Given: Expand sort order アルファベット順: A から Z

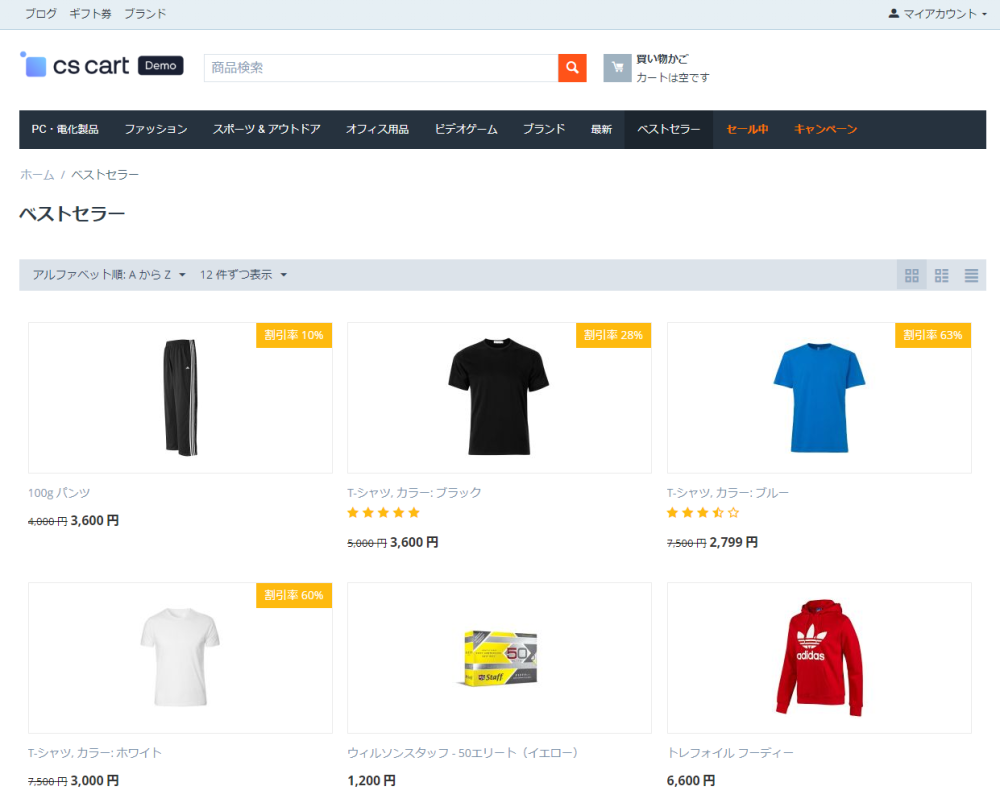Looking at the screenshot, I should pos(109,275).
